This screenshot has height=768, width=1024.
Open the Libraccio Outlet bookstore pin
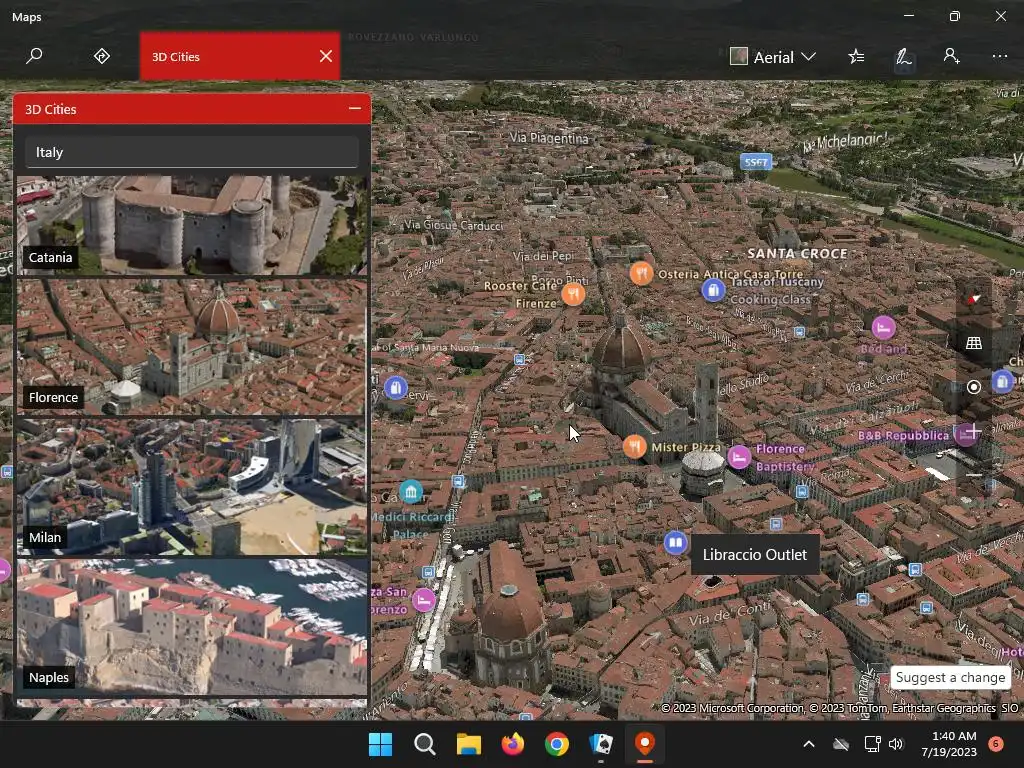[x=675, y=542]
